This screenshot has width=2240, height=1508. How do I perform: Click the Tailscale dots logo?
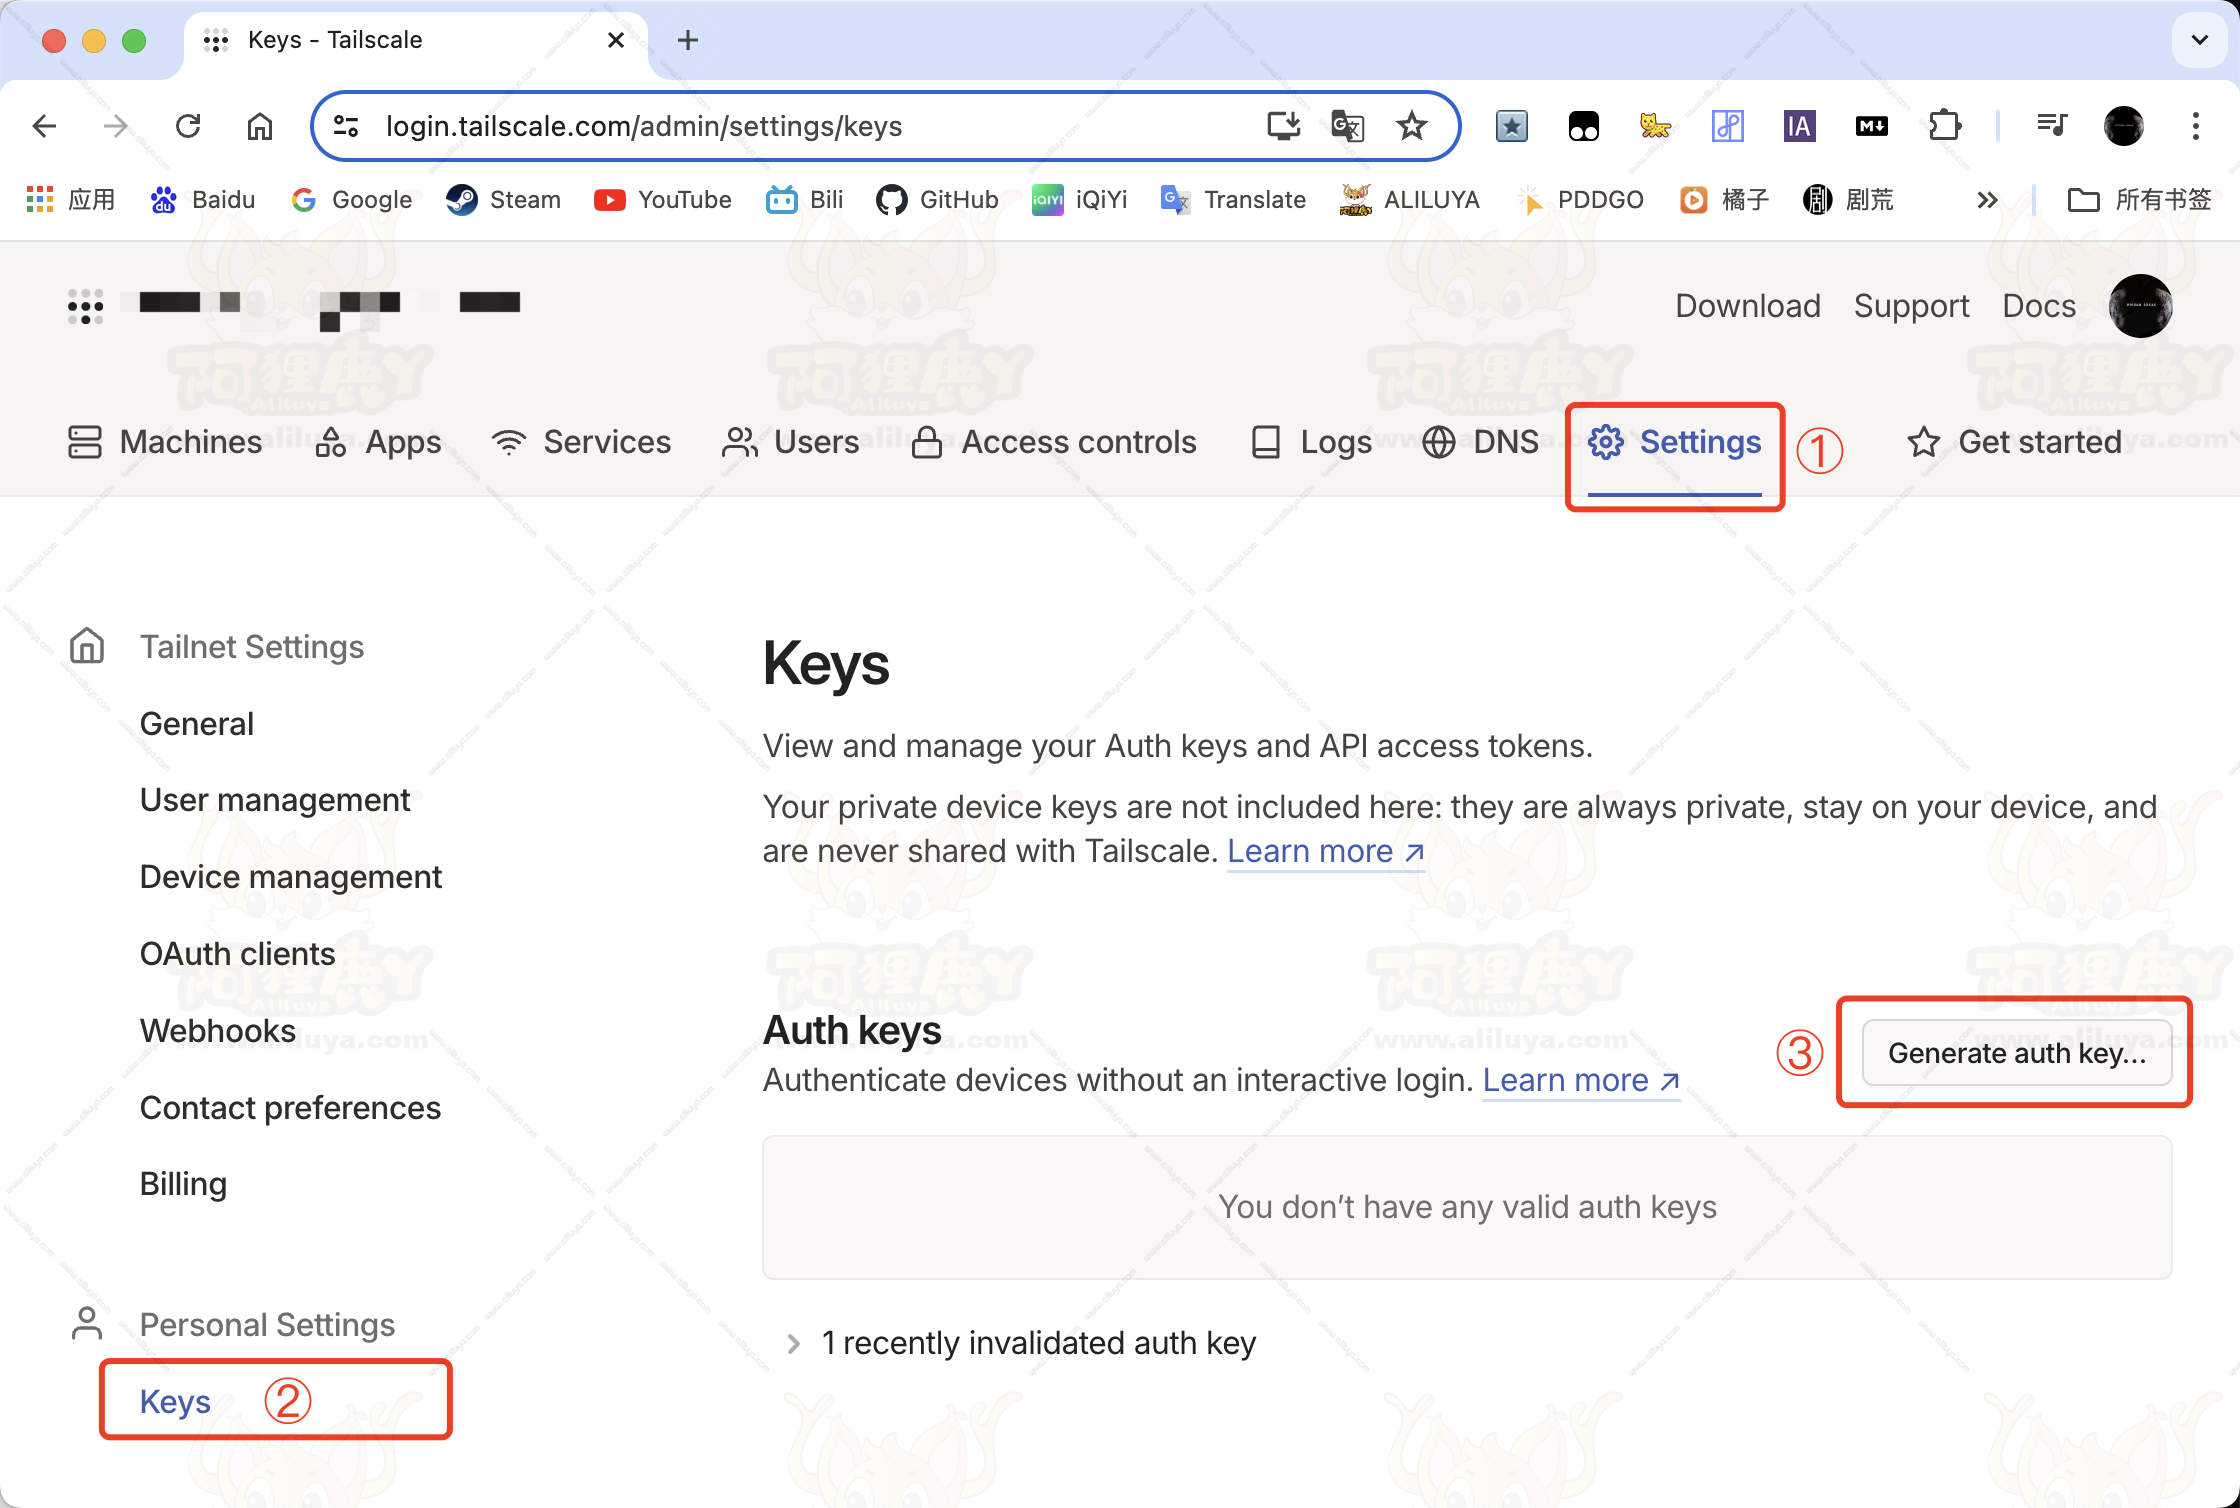[x=85, y=306]
